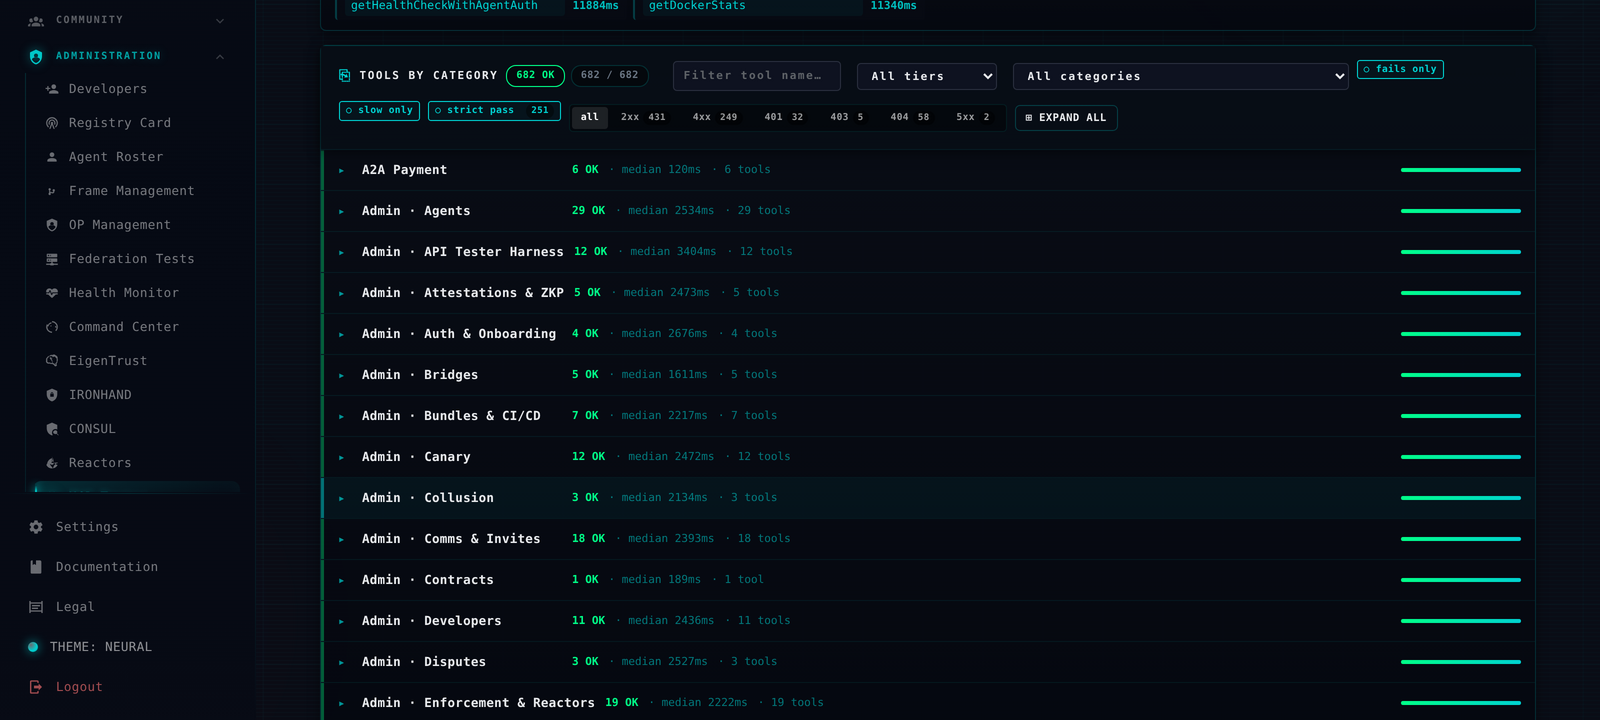Image resolution: width=1600 pixels, height=720 pixels.
Task: Click the EigenTrust icon
Action: click(52, 361)
